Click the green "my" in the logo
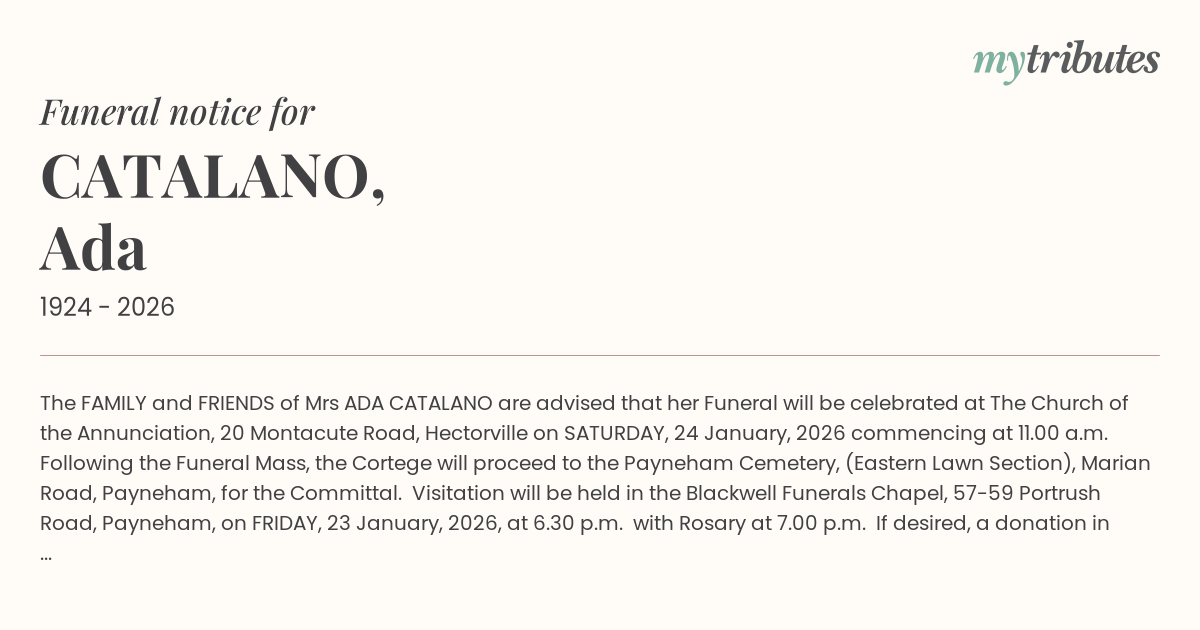Screen dimensions: 1200x630 [x=998, y=62]
